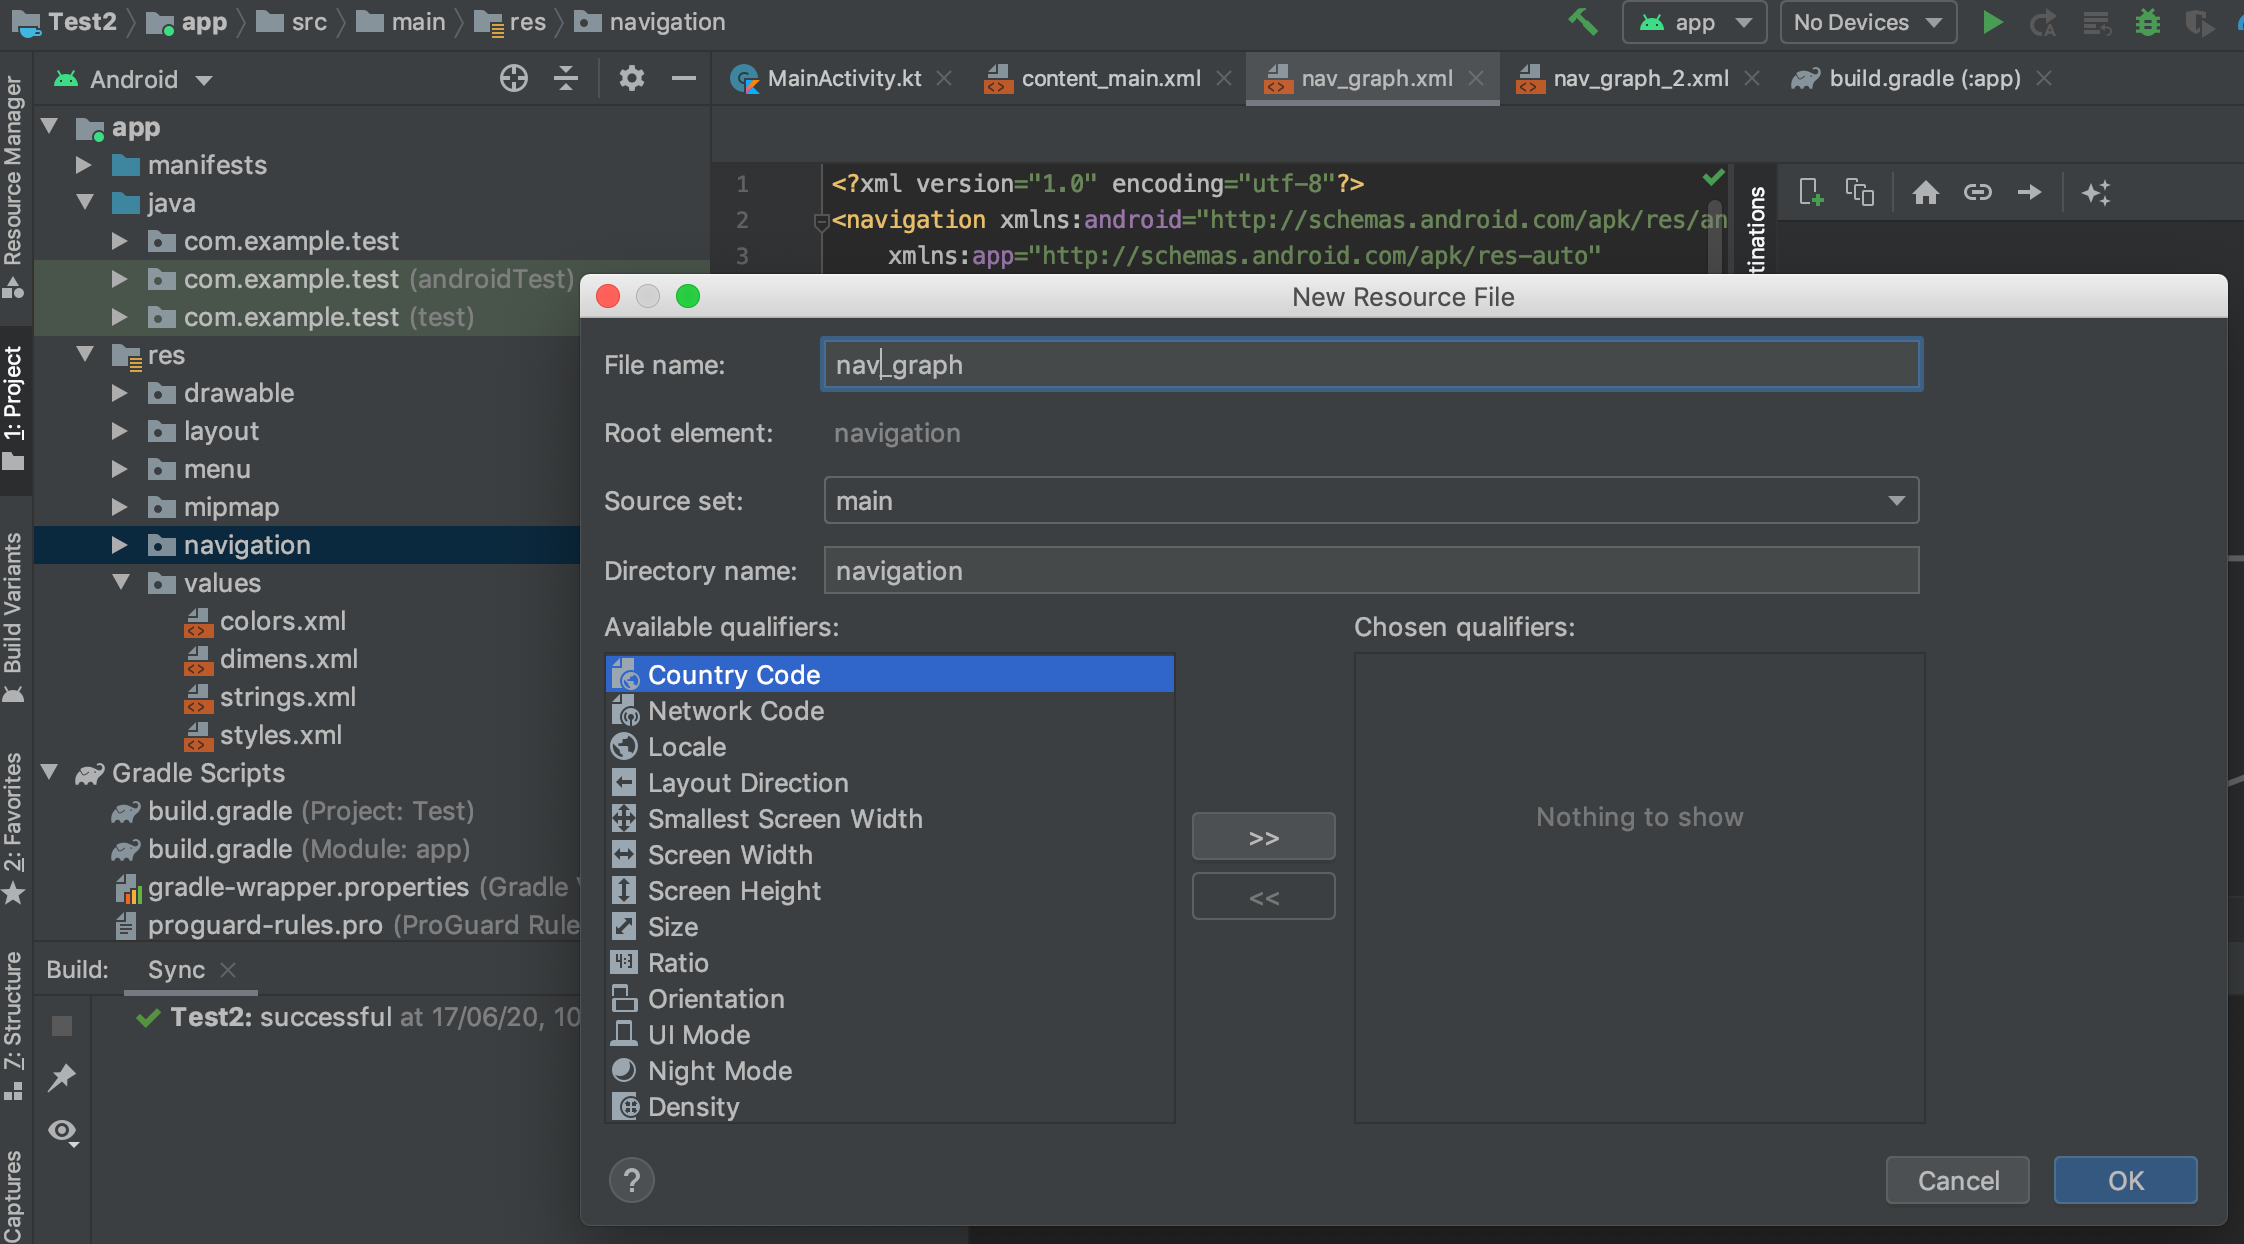Select the Density qualifier

(x=889, y=1107)
